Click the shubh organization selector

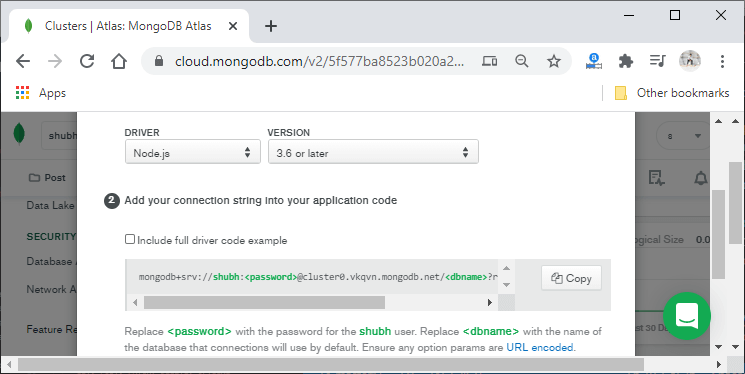click(59, 136)
